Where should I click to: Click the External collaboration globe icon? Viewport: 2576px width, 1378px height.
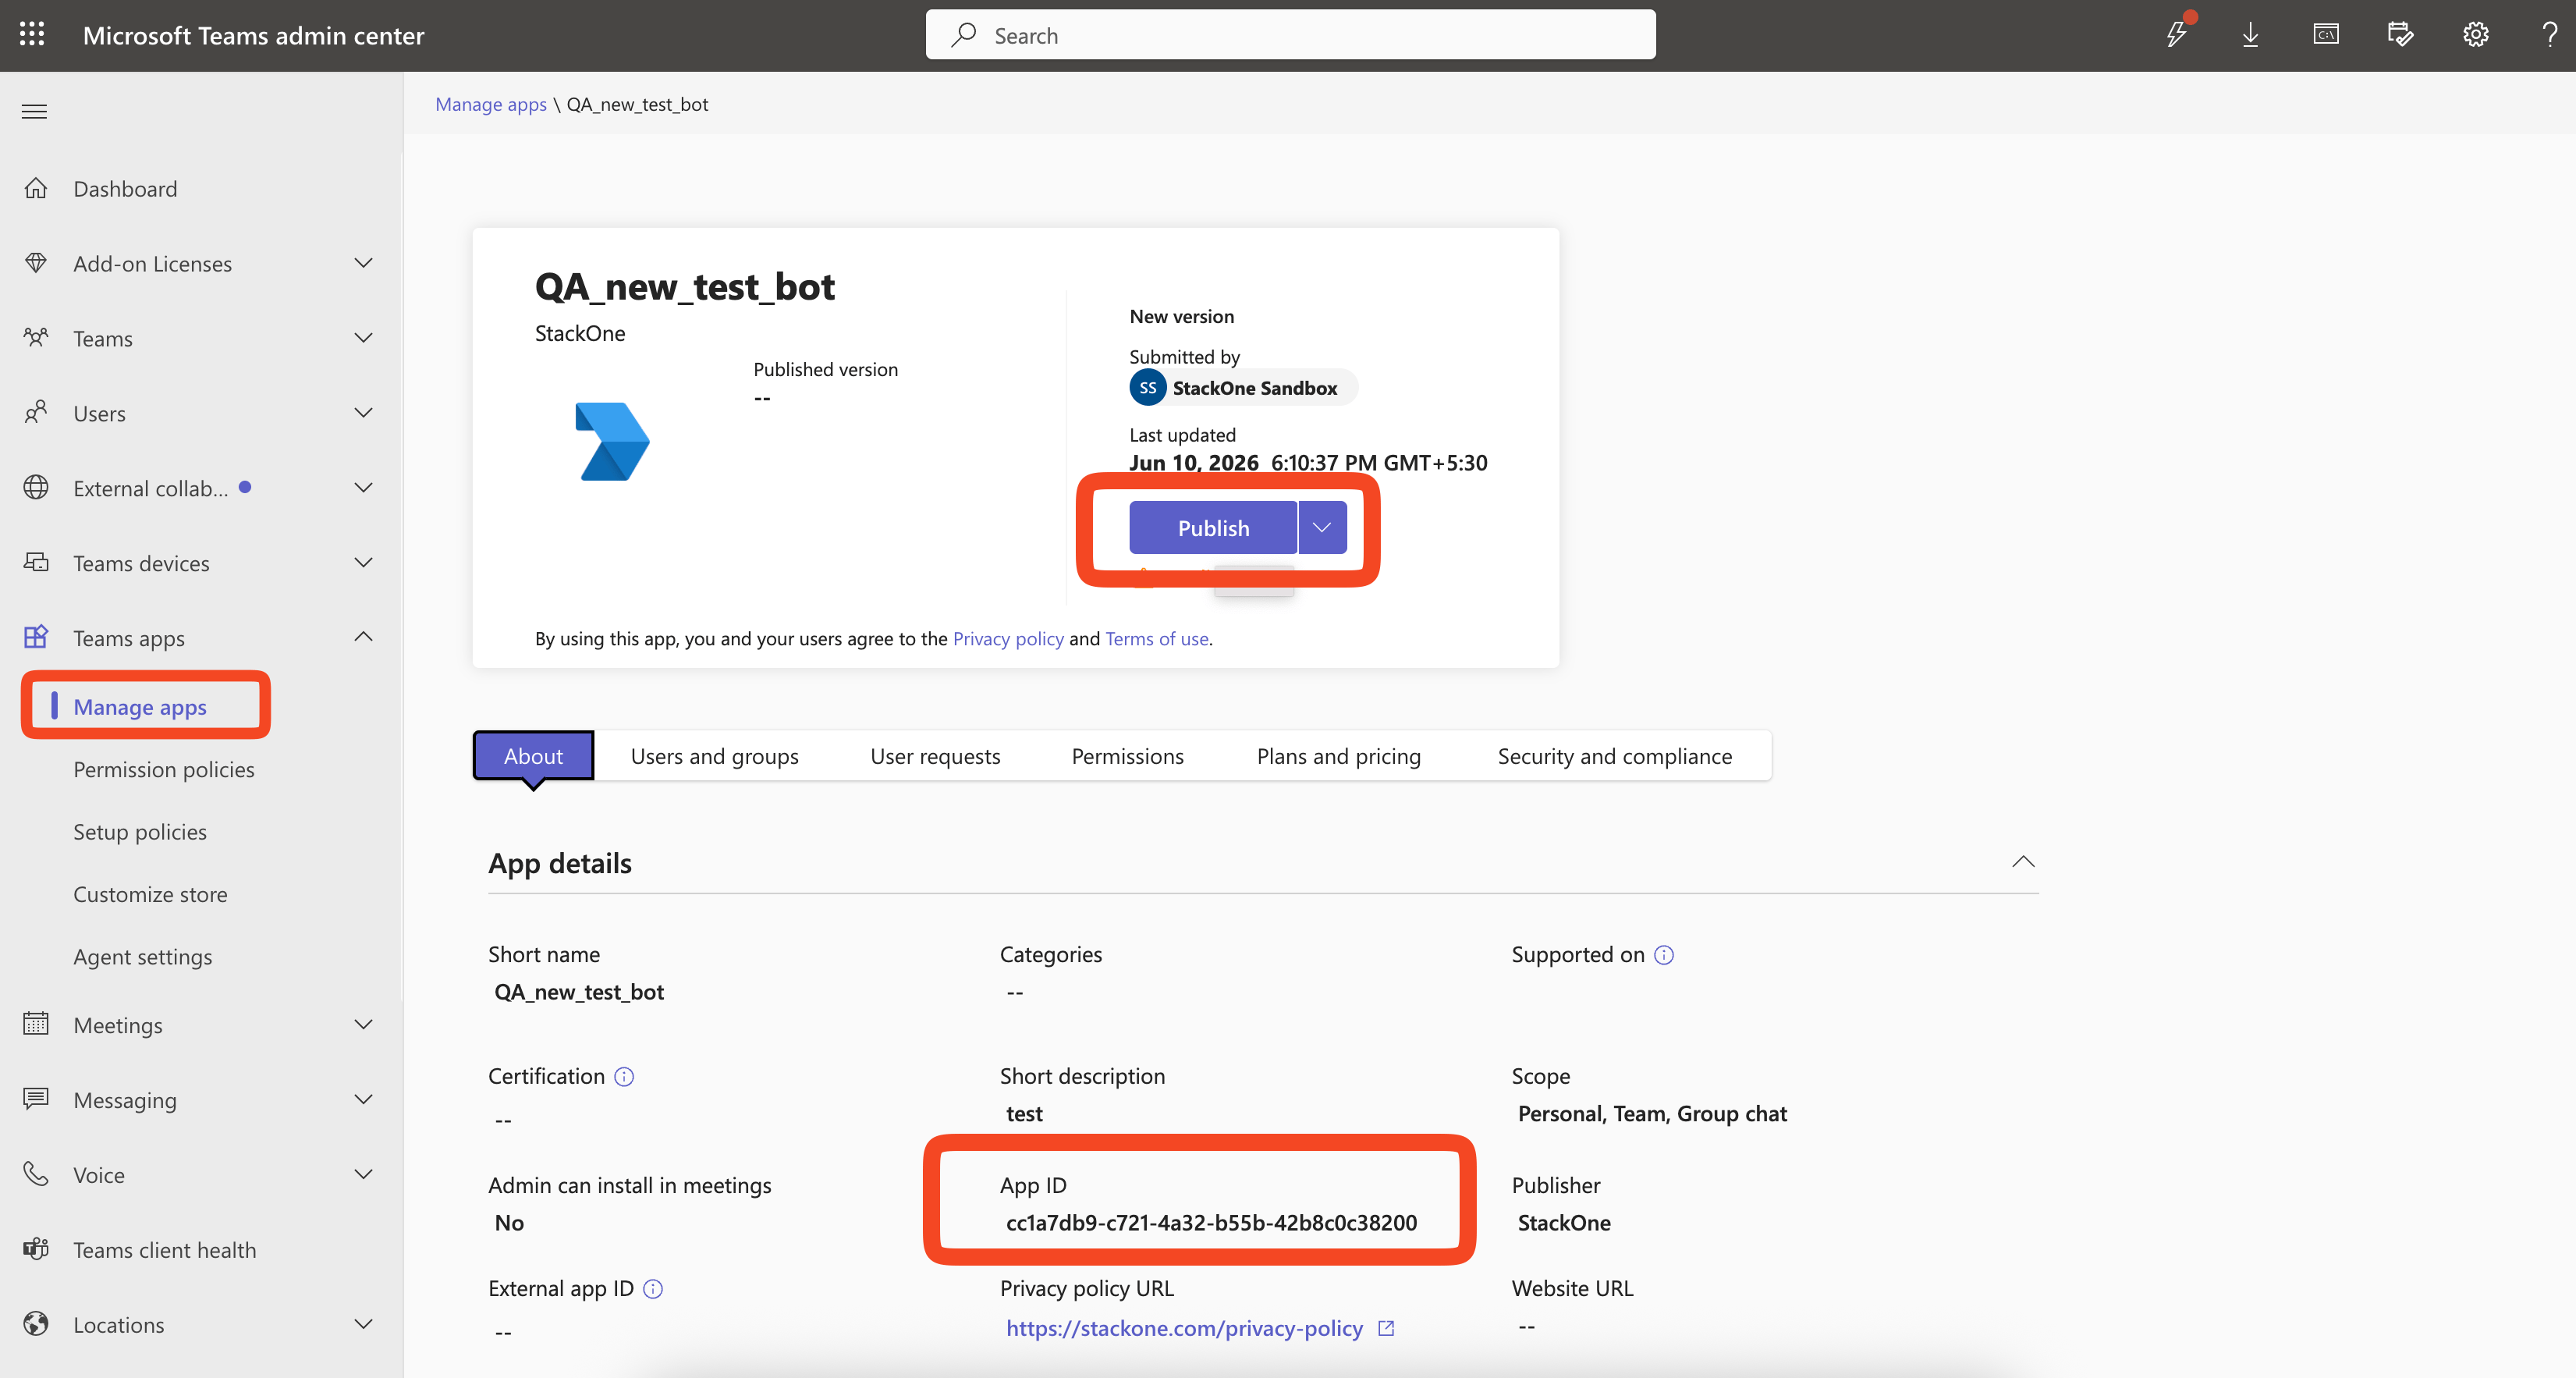click(x=36, y=488)
